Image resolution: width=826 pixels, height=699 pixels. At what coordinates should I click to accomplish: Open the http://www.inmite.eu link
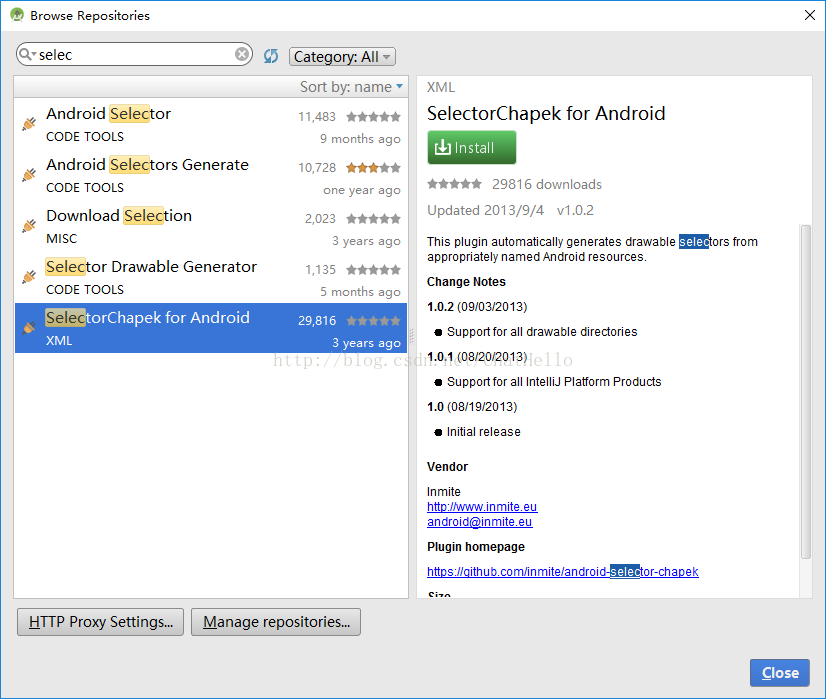click(x=482, y=507)
